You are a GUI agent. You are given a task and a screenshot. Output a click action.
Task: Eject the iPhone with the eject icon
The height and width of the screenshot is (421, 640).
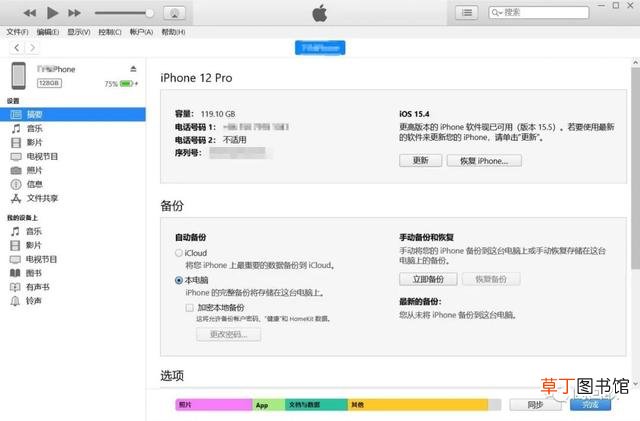(133, 69)
